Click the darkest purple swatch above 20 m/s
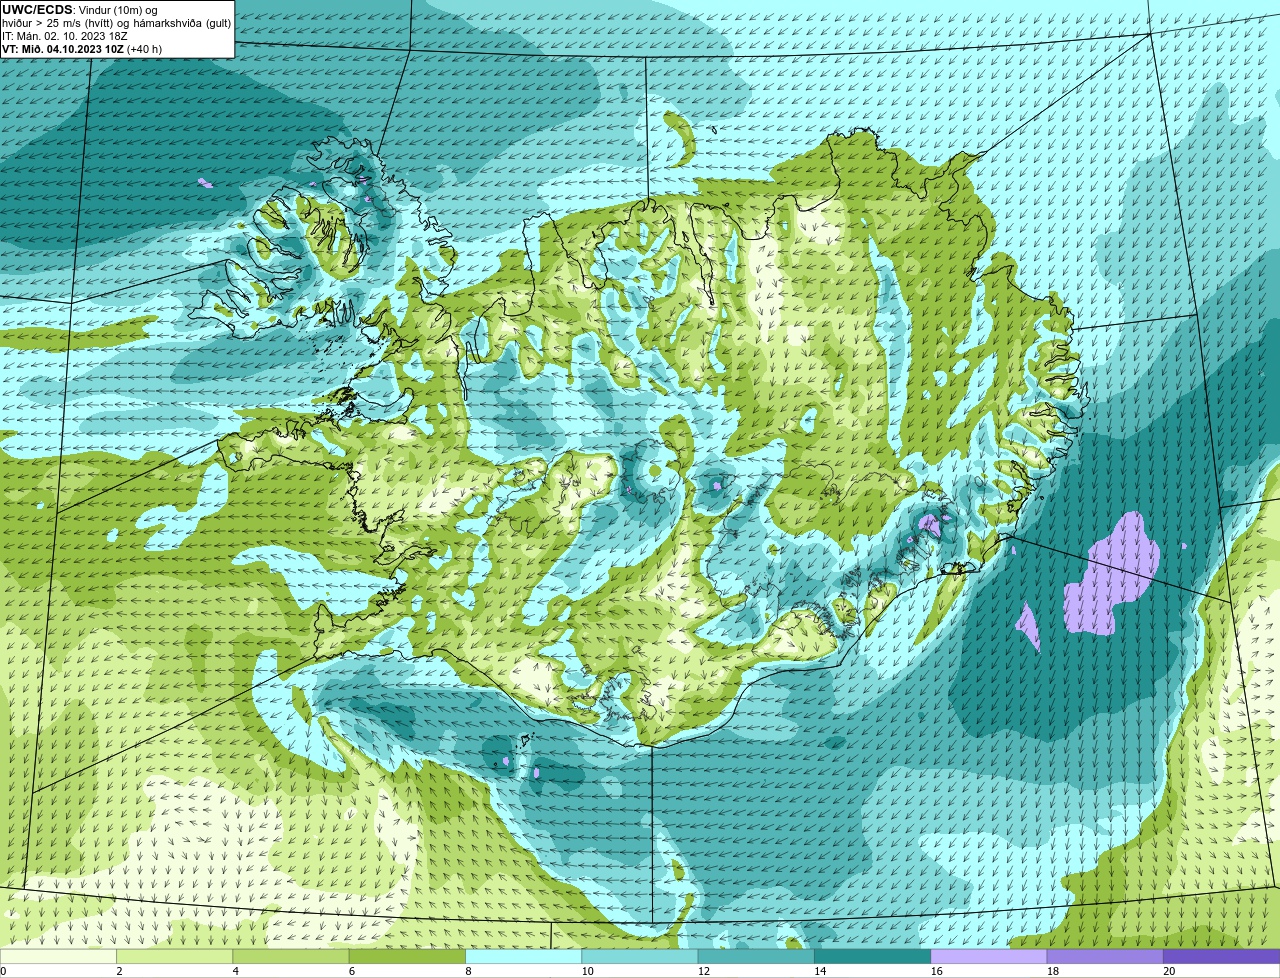Viewport: 1280px width, 978px height. (1221, 957)
